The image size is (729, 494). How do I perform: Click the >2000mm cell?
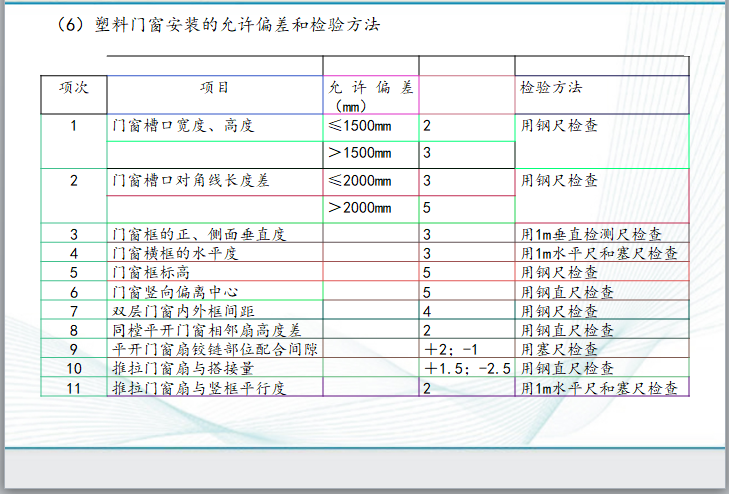tap(360, 208)
